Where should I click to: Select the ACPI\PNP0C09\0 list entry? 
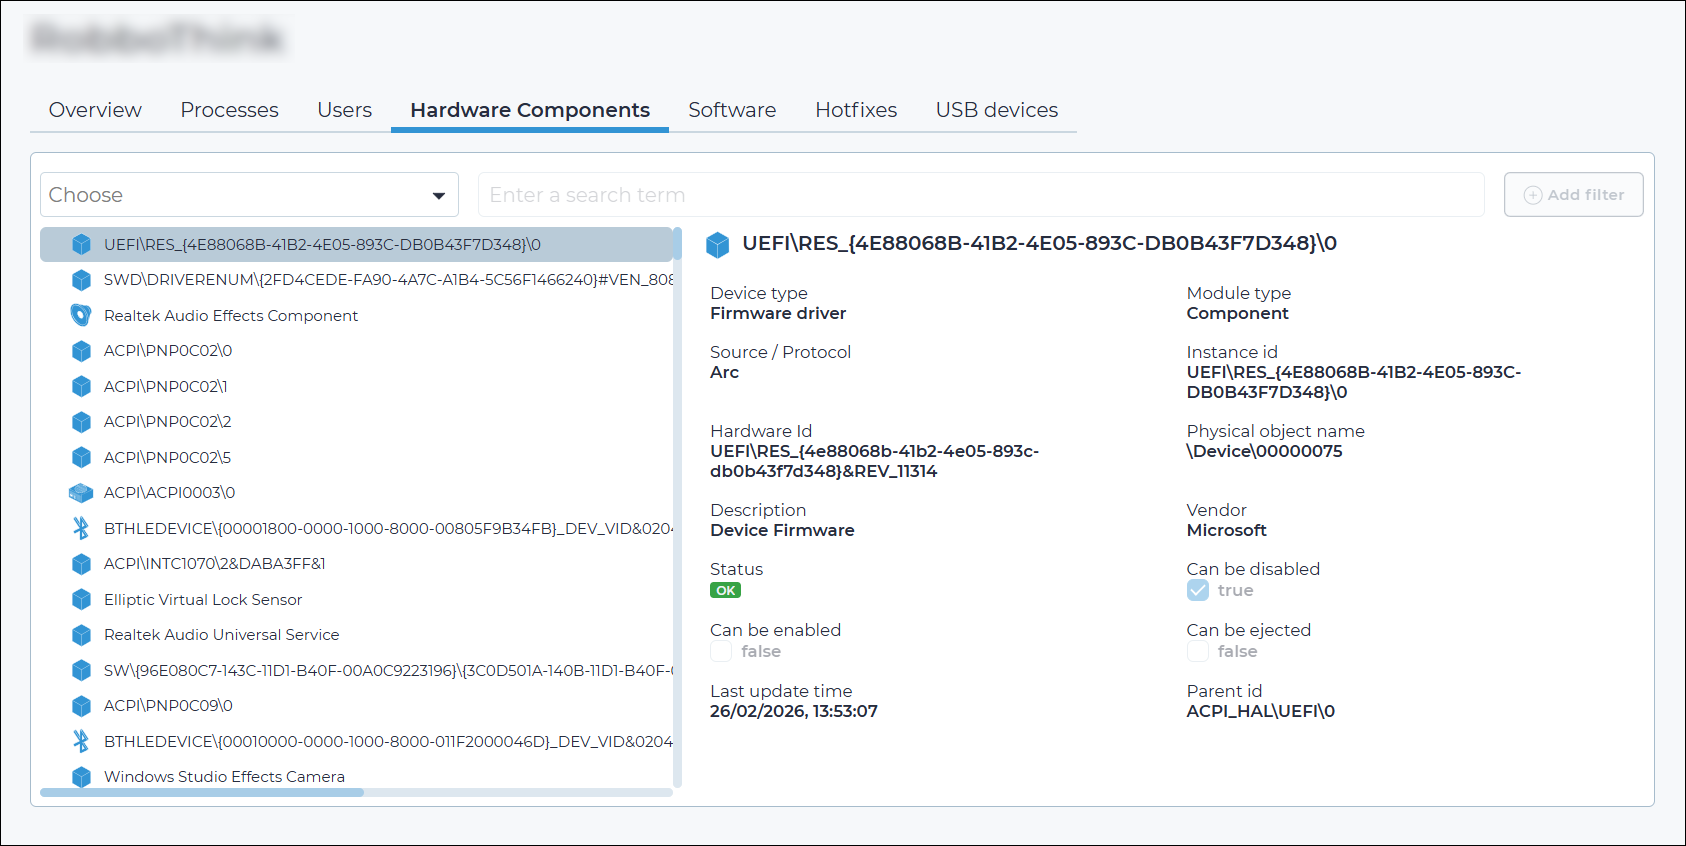(x=356, y=706)
